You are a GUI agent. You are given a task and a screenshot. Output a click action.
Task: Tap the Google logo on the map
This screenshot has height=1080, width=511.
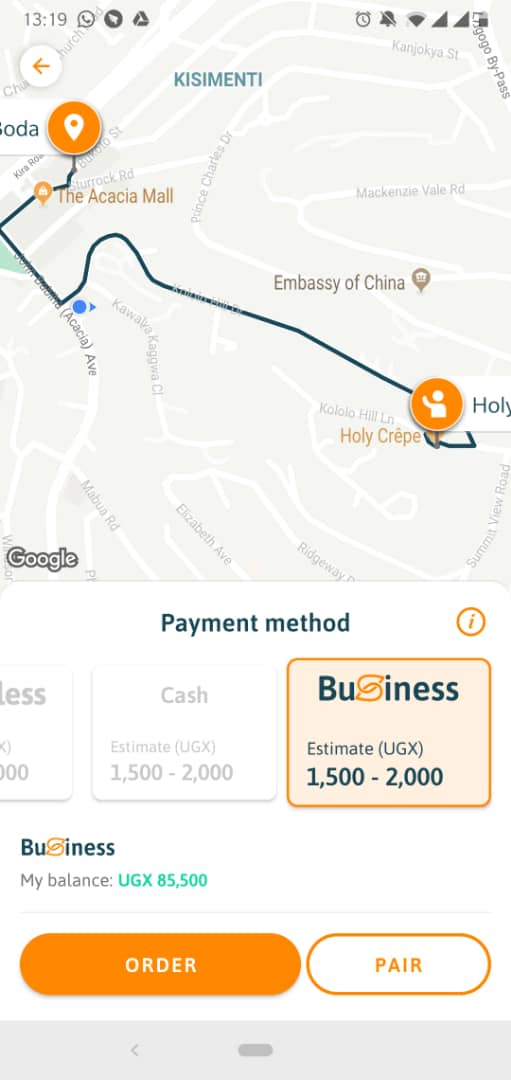click(42, 559)
